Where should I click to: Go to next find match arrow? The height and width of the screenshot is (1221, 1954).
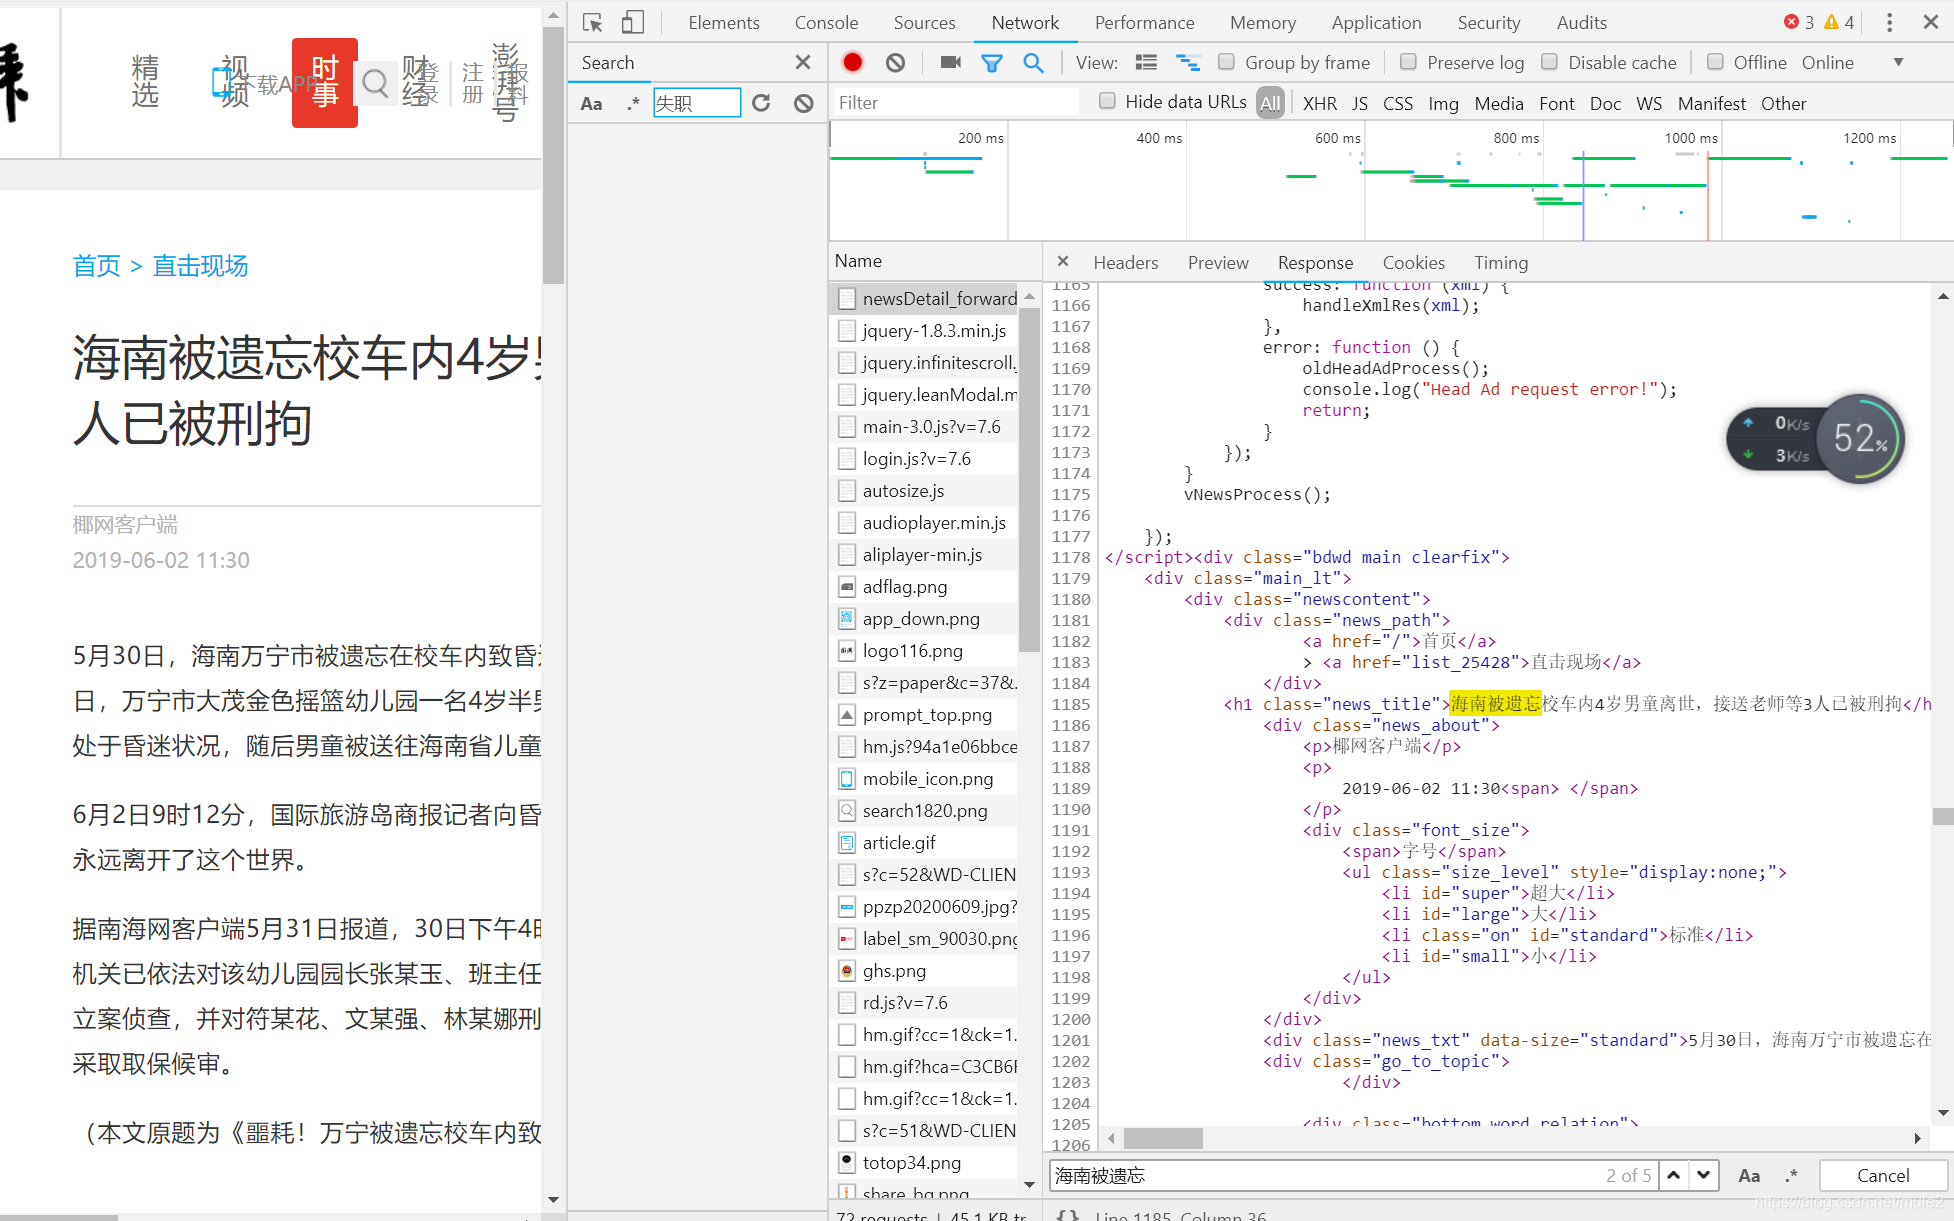tap(1703, 1175)
